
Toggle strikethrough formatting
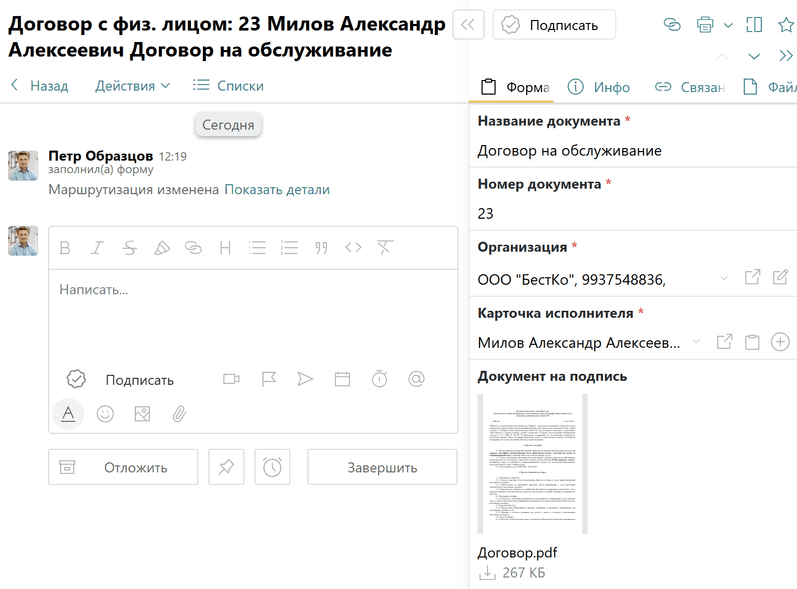point(129,248)
